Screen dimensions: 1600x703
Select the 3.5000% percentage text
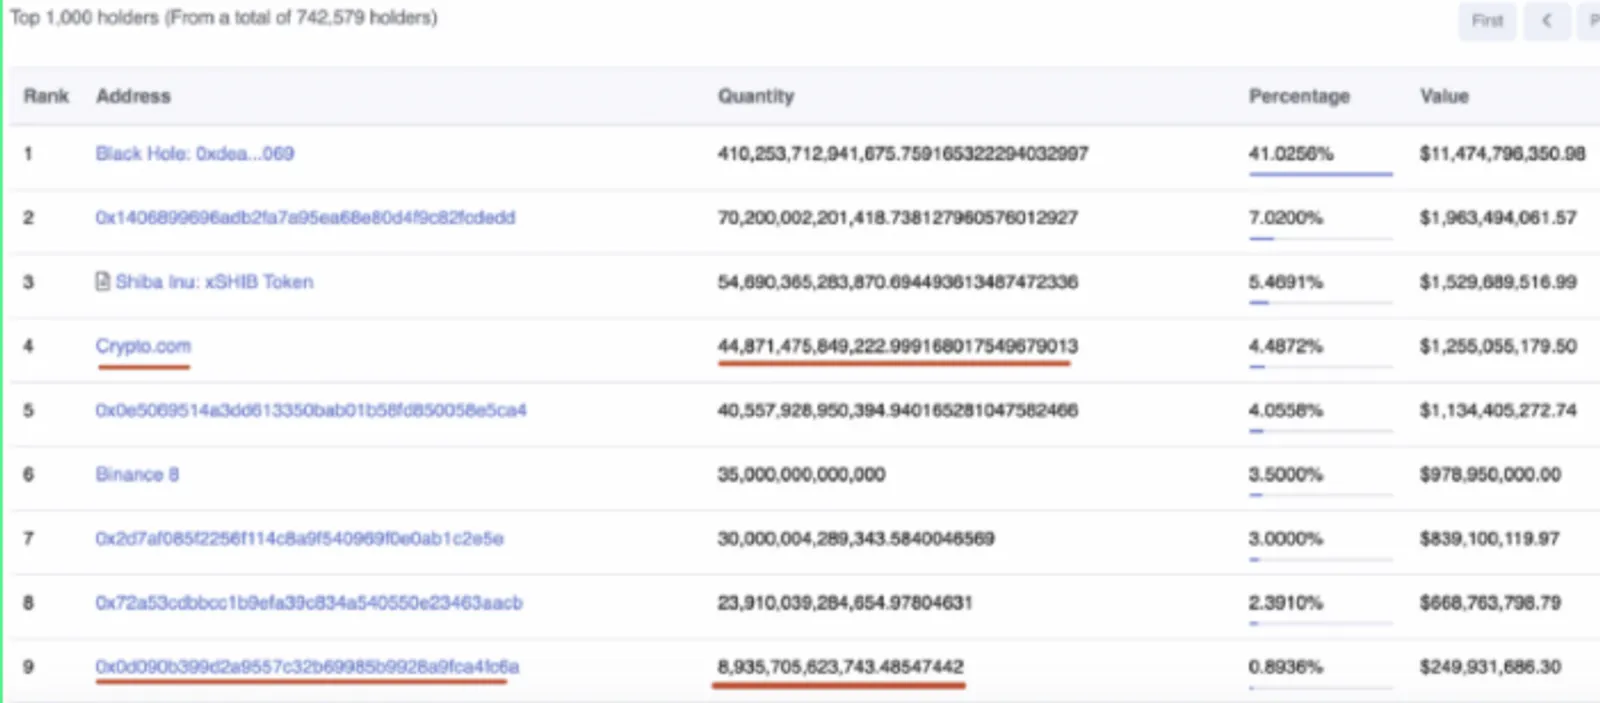tap(1285, 474)
